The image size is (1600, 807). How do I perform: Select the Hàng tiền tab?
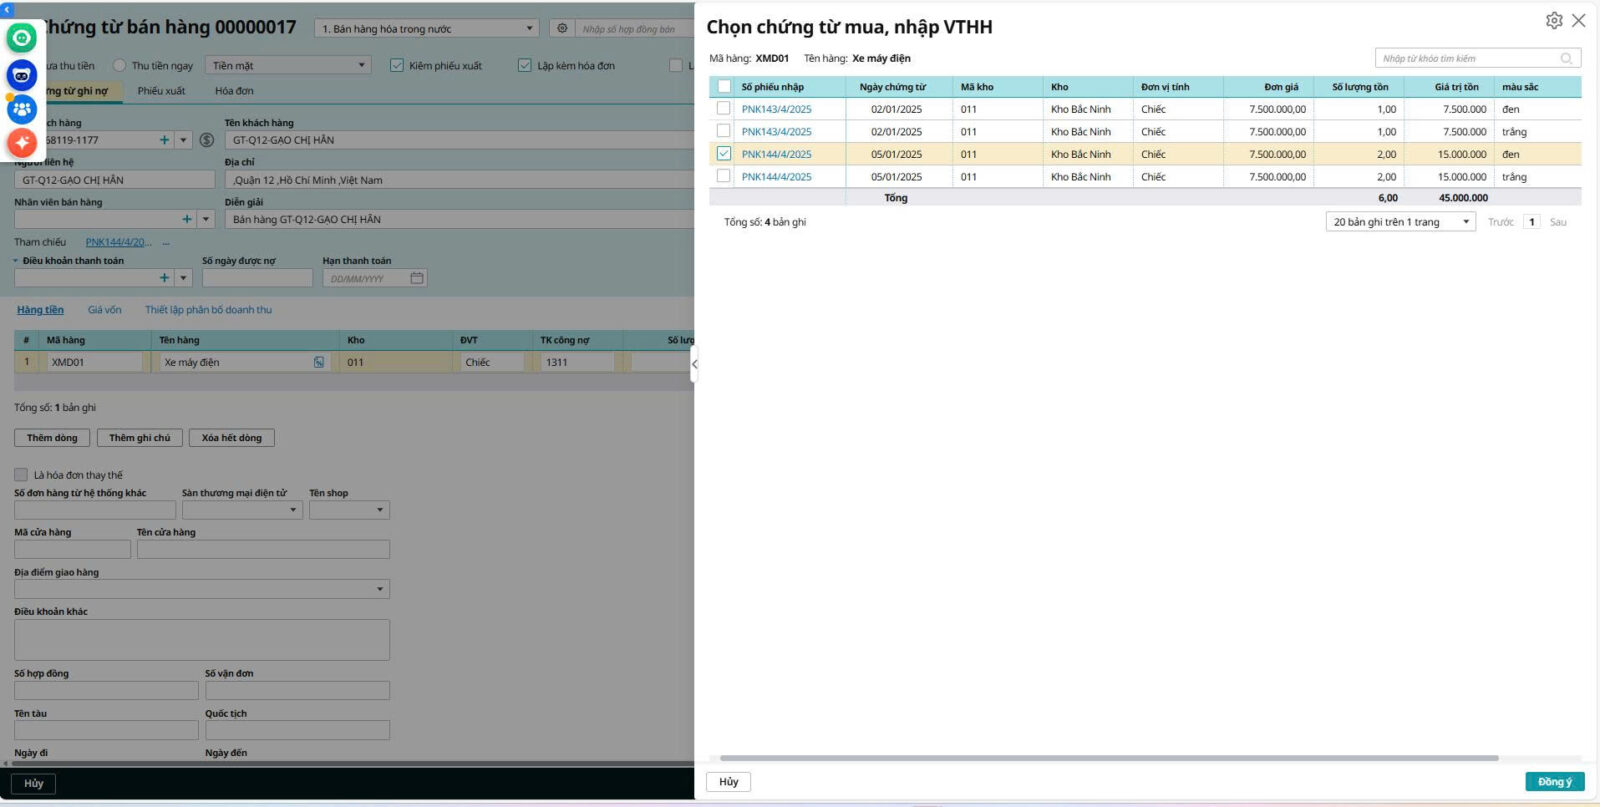[x=40, y=310]
